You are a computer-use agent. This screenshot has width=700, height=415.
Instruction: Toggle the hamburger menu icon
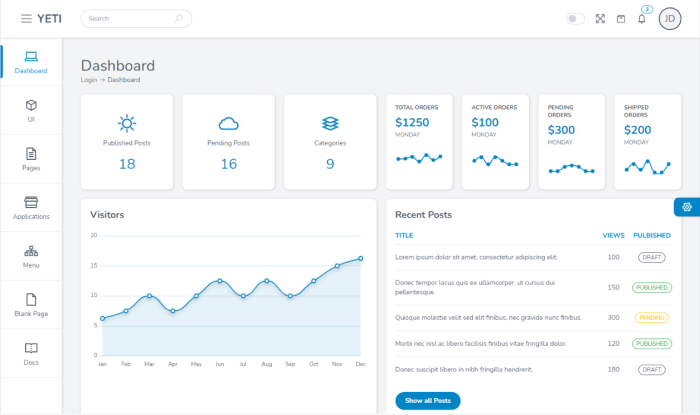tap(26, 19)
